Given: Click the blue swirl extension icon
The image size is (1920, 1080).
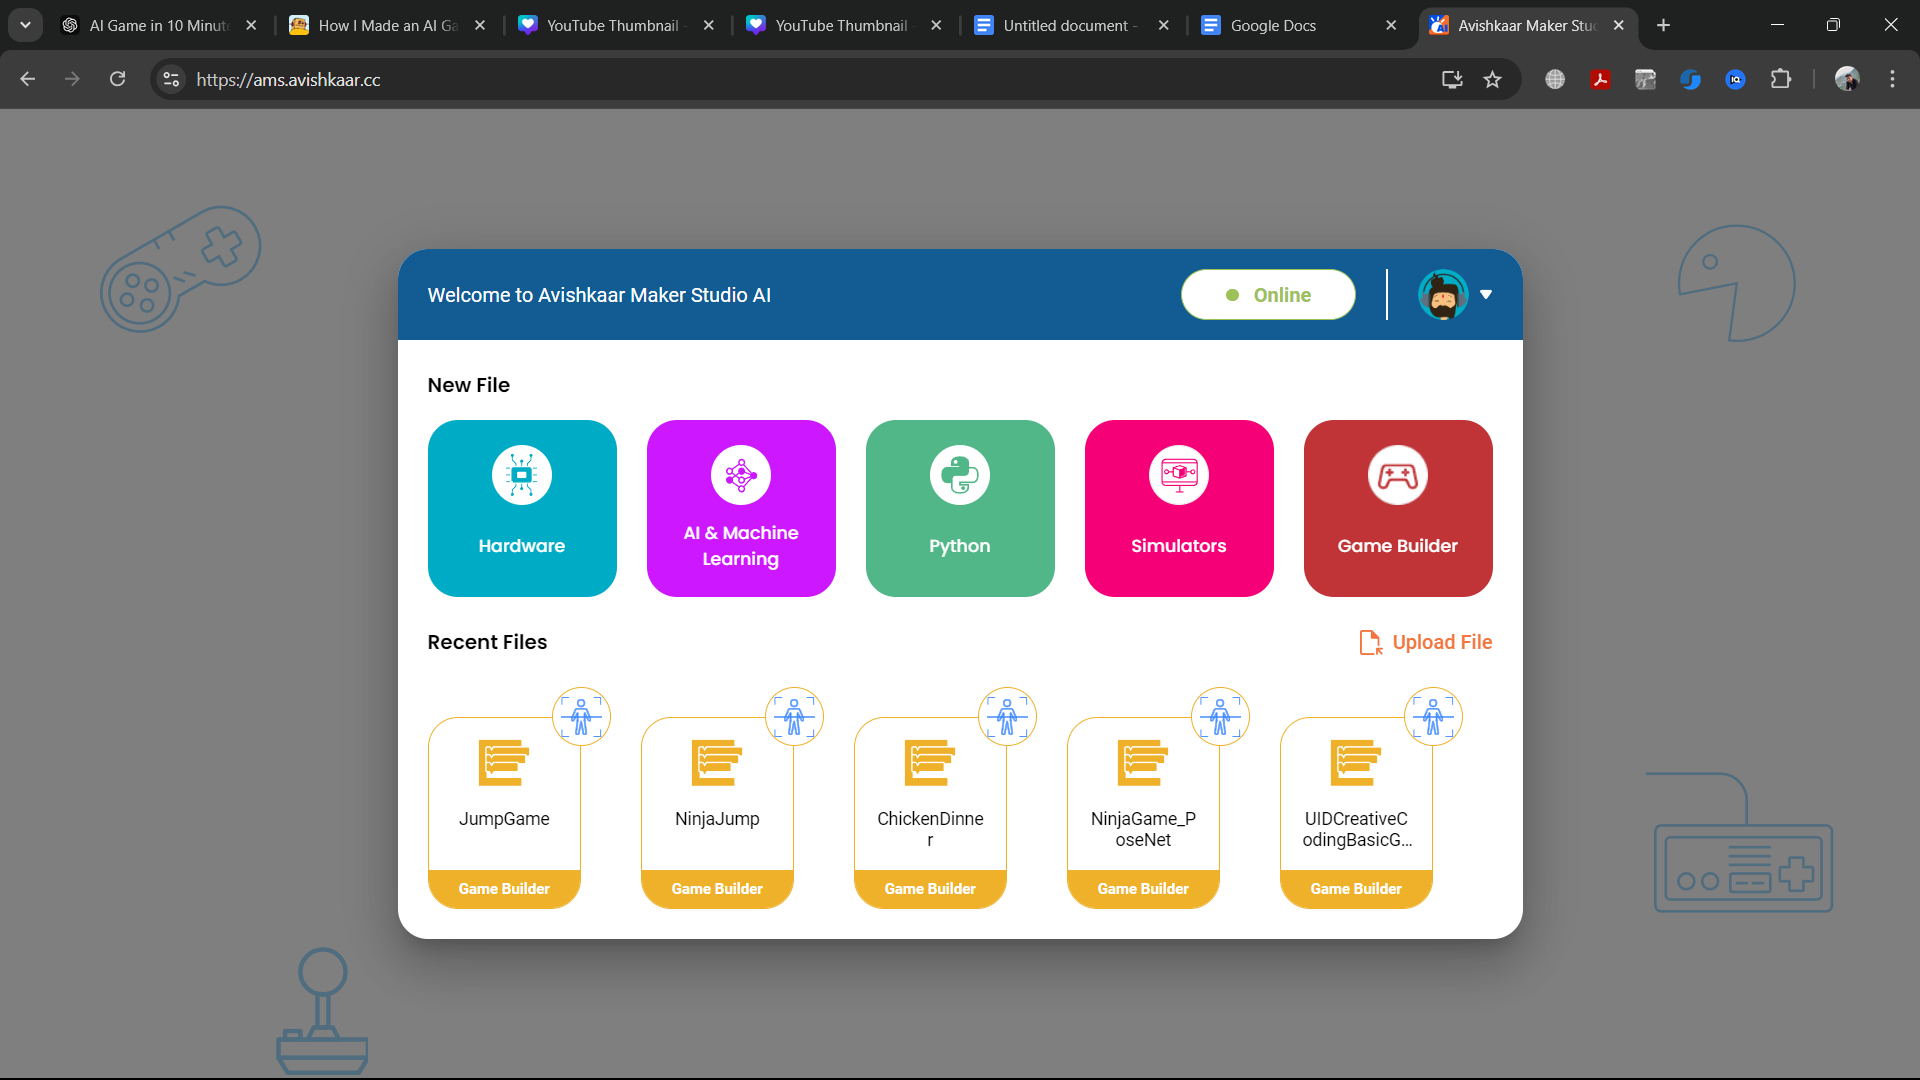Looking at the screenshot, I should pyautogui.click(x=1690, y=79).
